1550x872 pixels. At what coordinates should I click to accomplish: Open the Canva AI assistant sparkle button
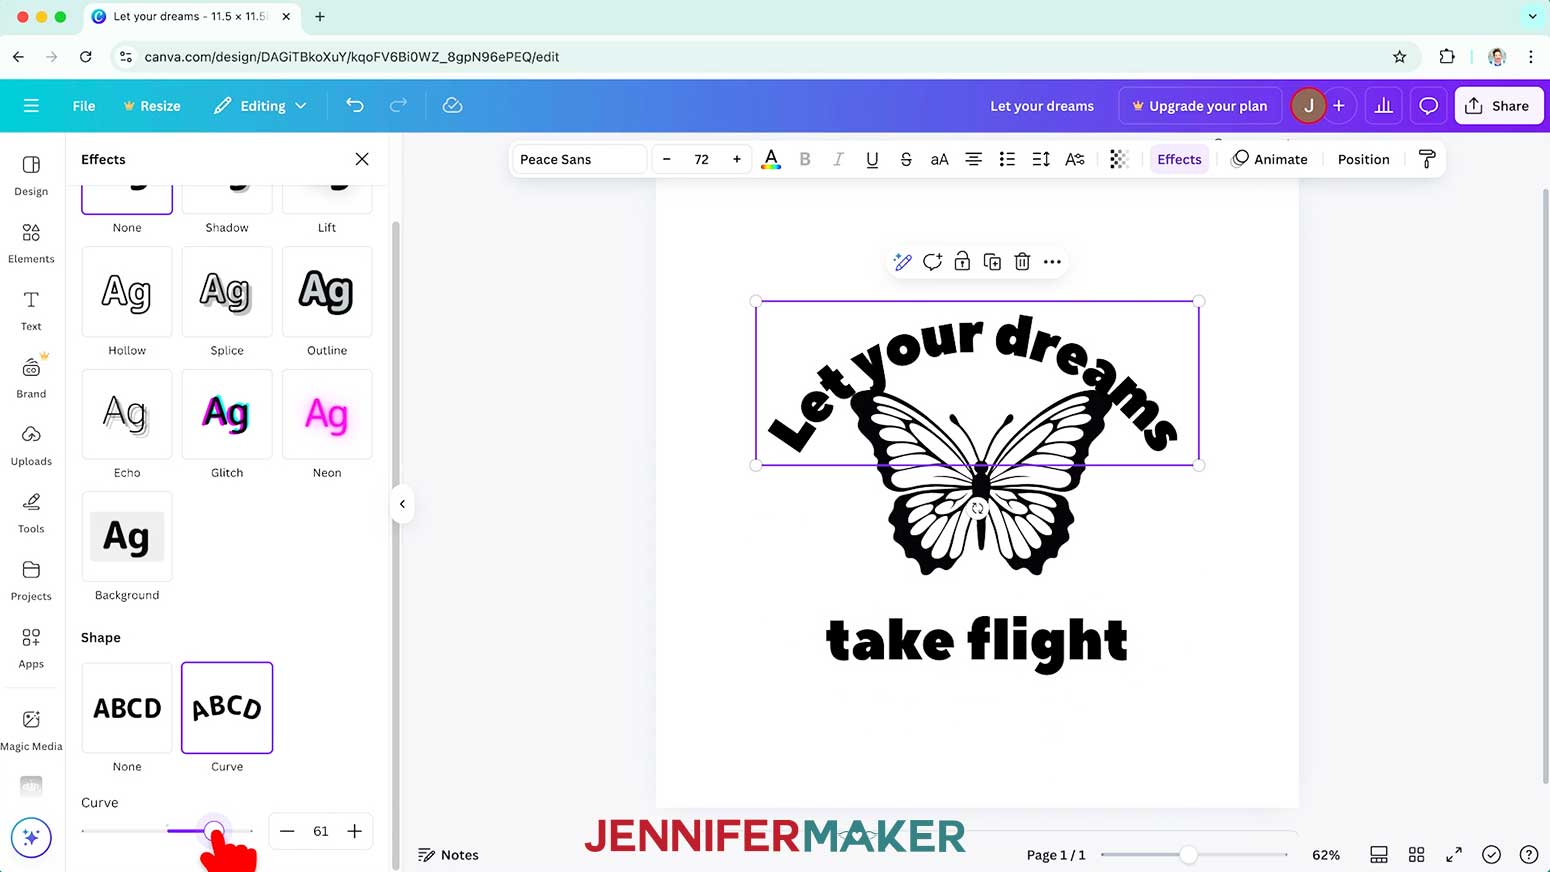pyautogui.click(x=31, y=838)
